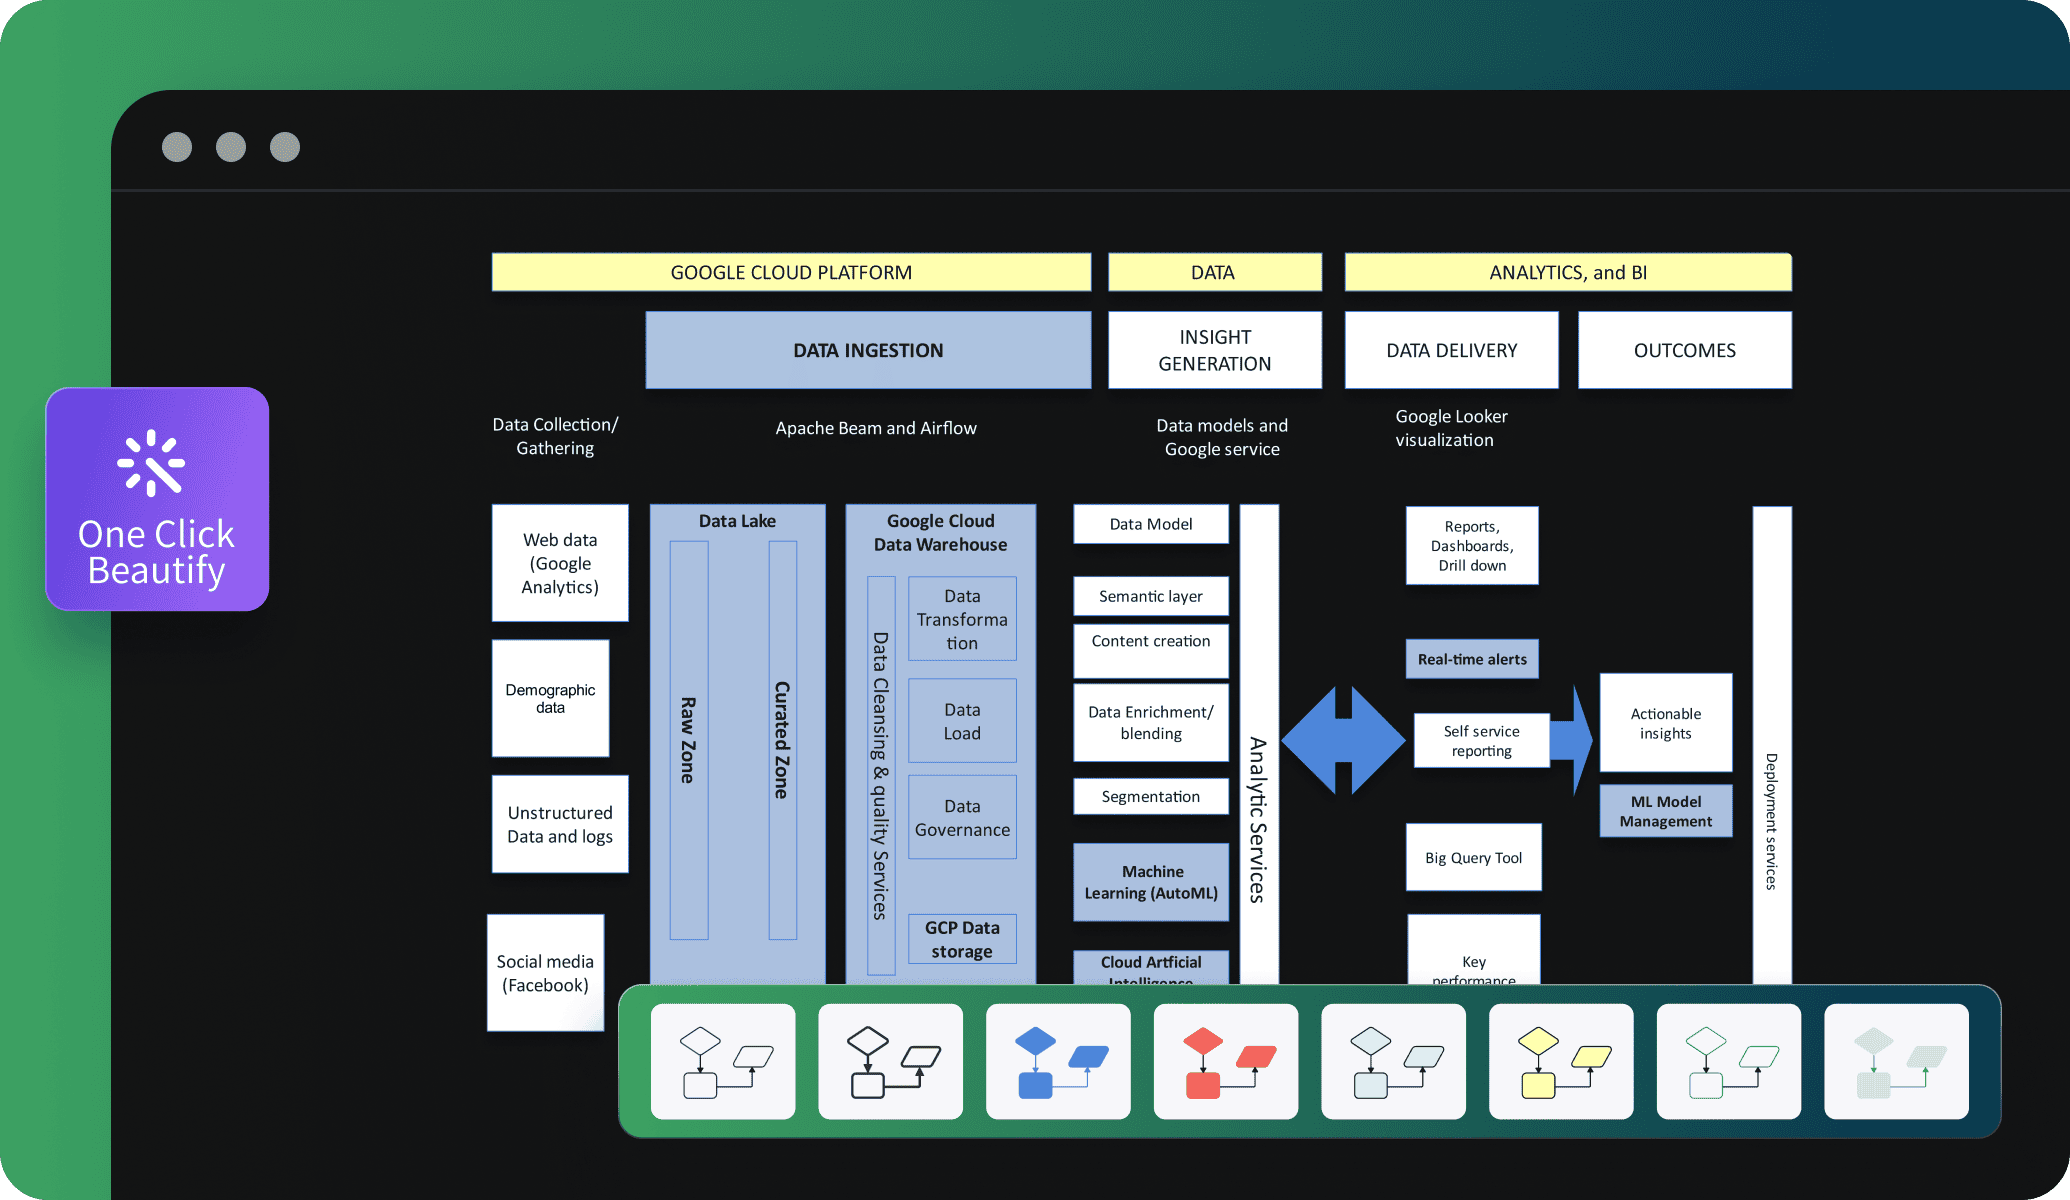Select the ML Model Management box
The width and height of the screenshot is (2070, 1200).
pos(1666,811)
